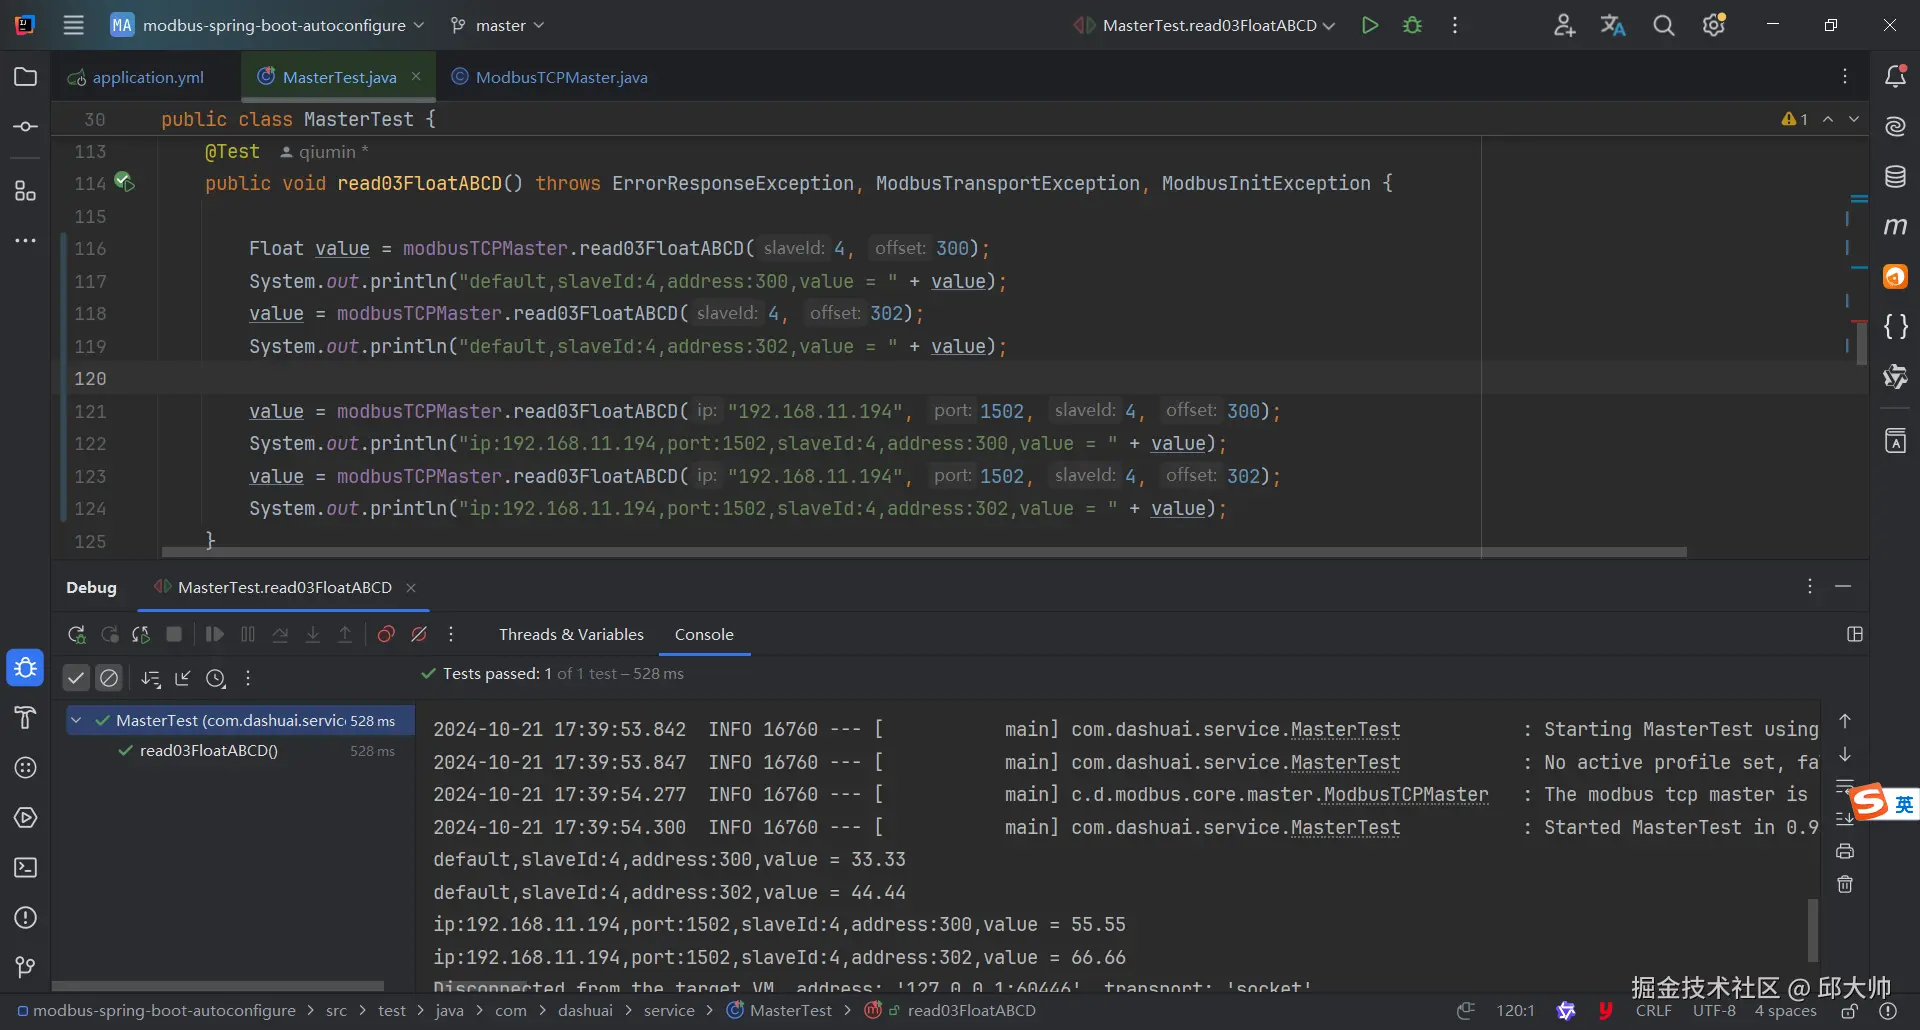Open the Maven tool window

tap(1895, 227)
